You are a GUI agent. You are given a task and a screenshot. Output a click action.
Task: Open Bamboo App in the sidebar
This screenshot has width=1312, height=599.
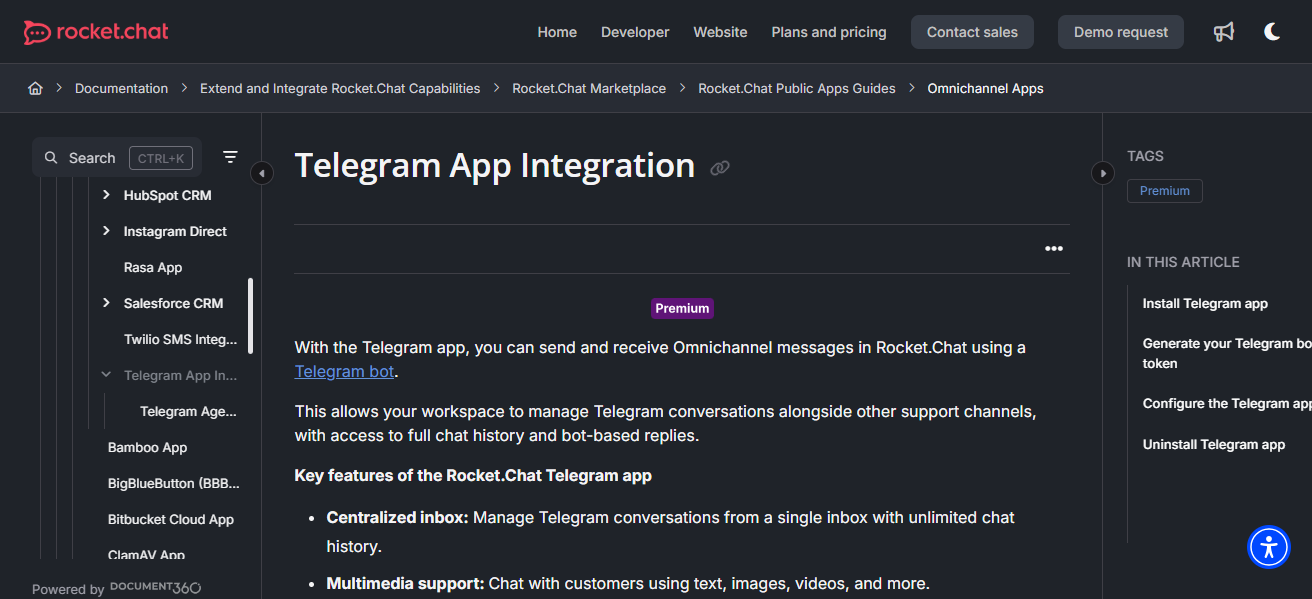pyautogui.click(x=148, y=447)
